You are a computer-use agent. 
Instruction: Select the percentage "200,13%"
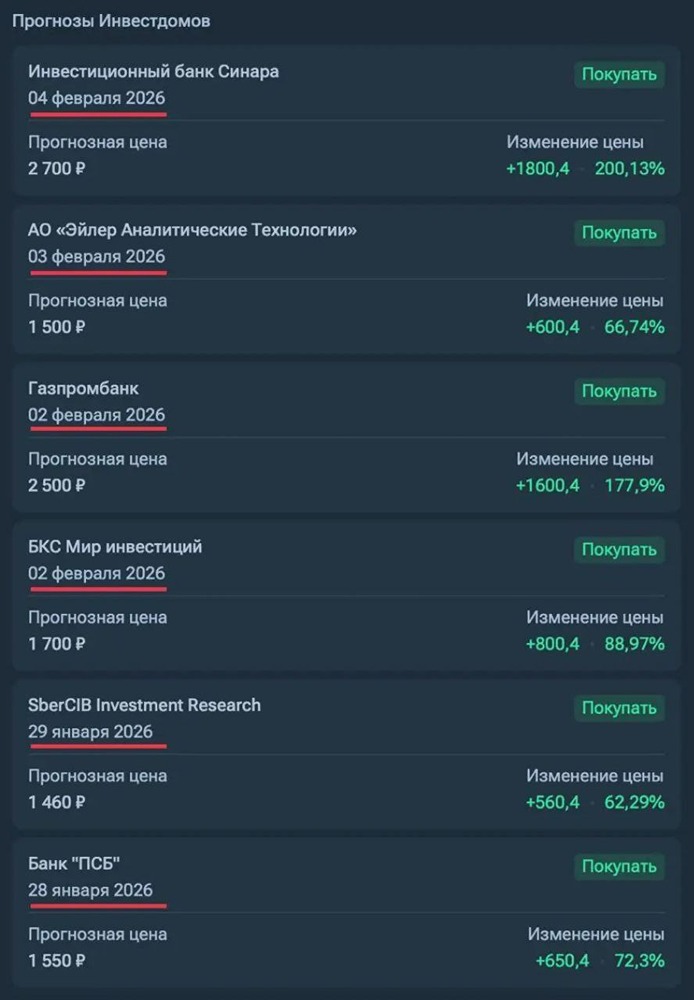pos(632,168)
